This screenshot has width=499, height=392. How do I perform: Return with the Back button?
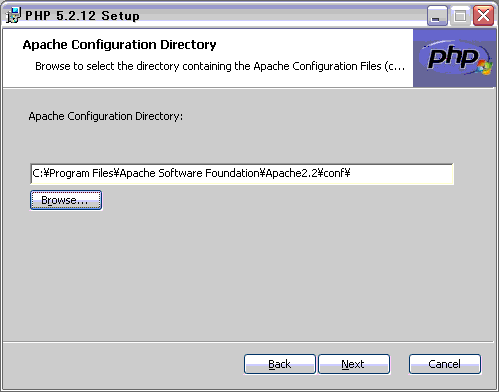(280, 364)
